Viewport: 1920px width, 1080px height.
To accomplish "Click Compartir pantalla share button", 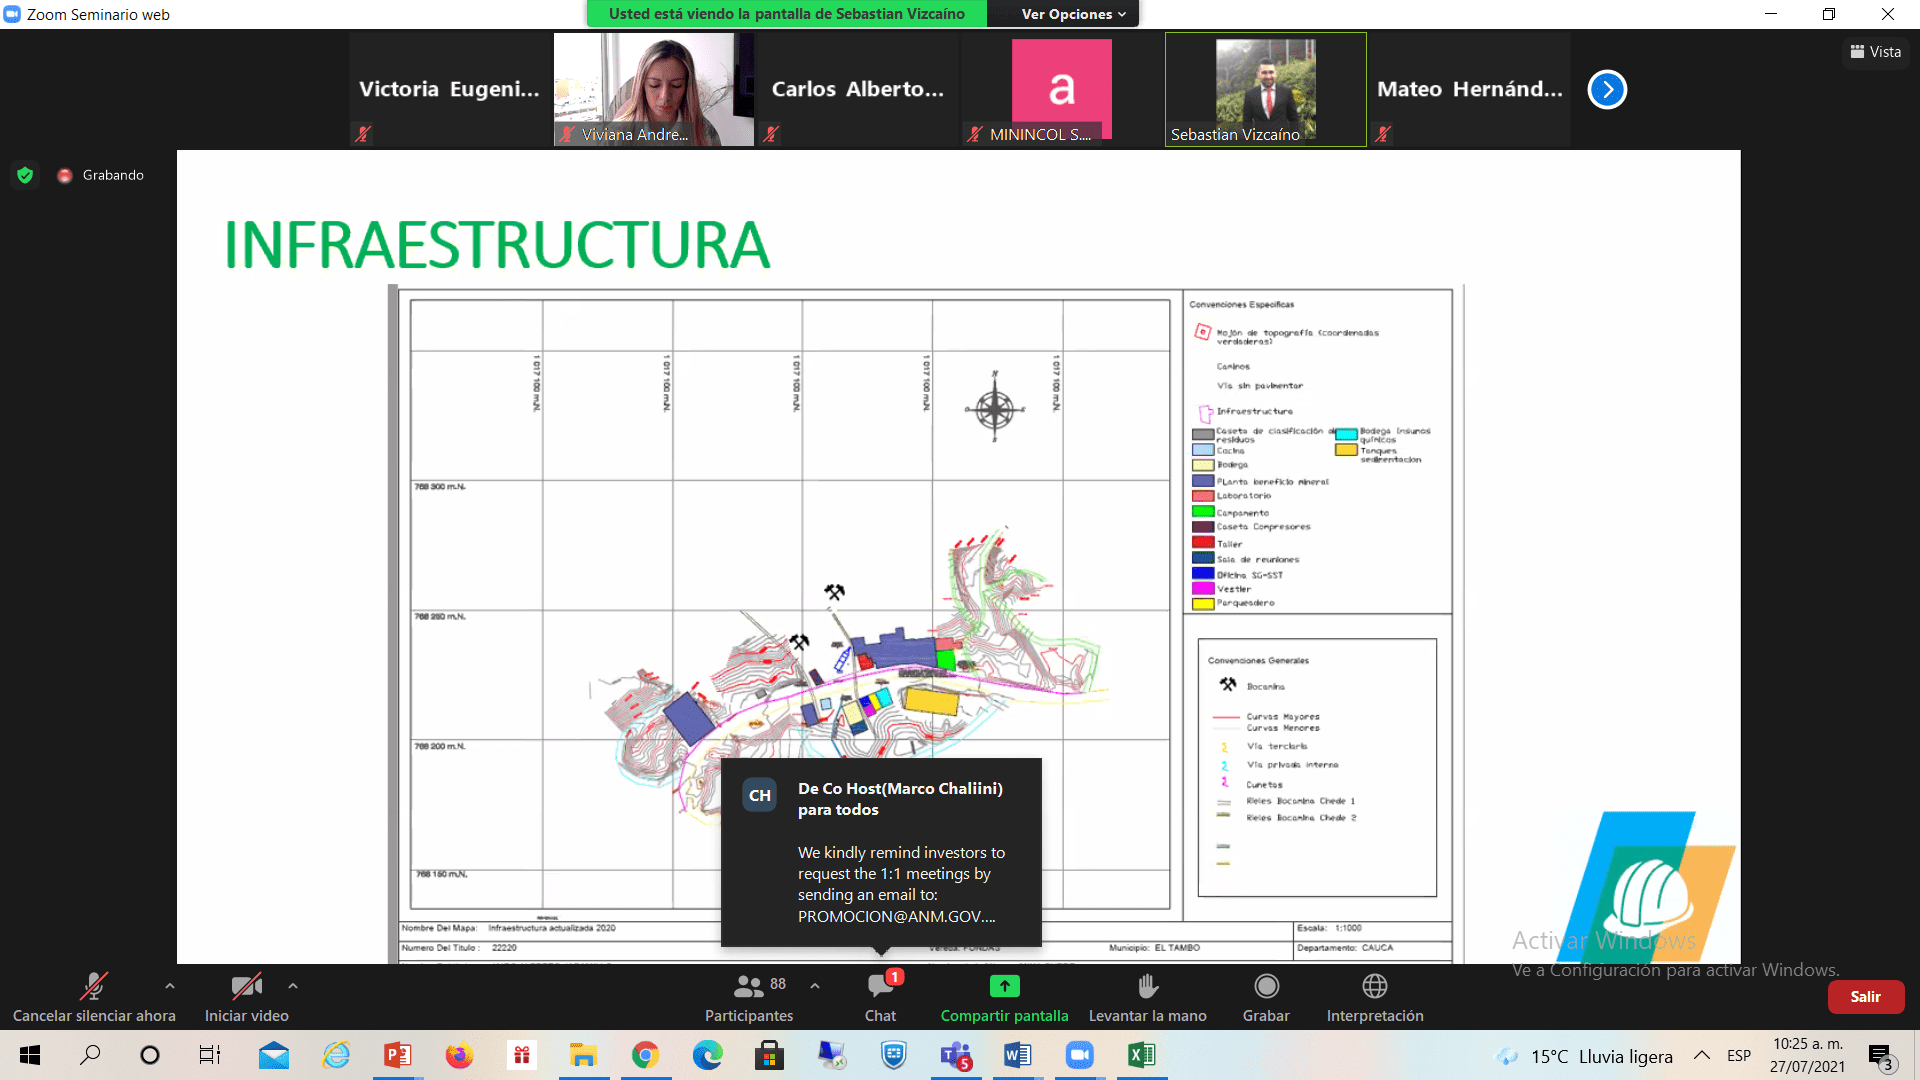I will (x=1004, y=998).
